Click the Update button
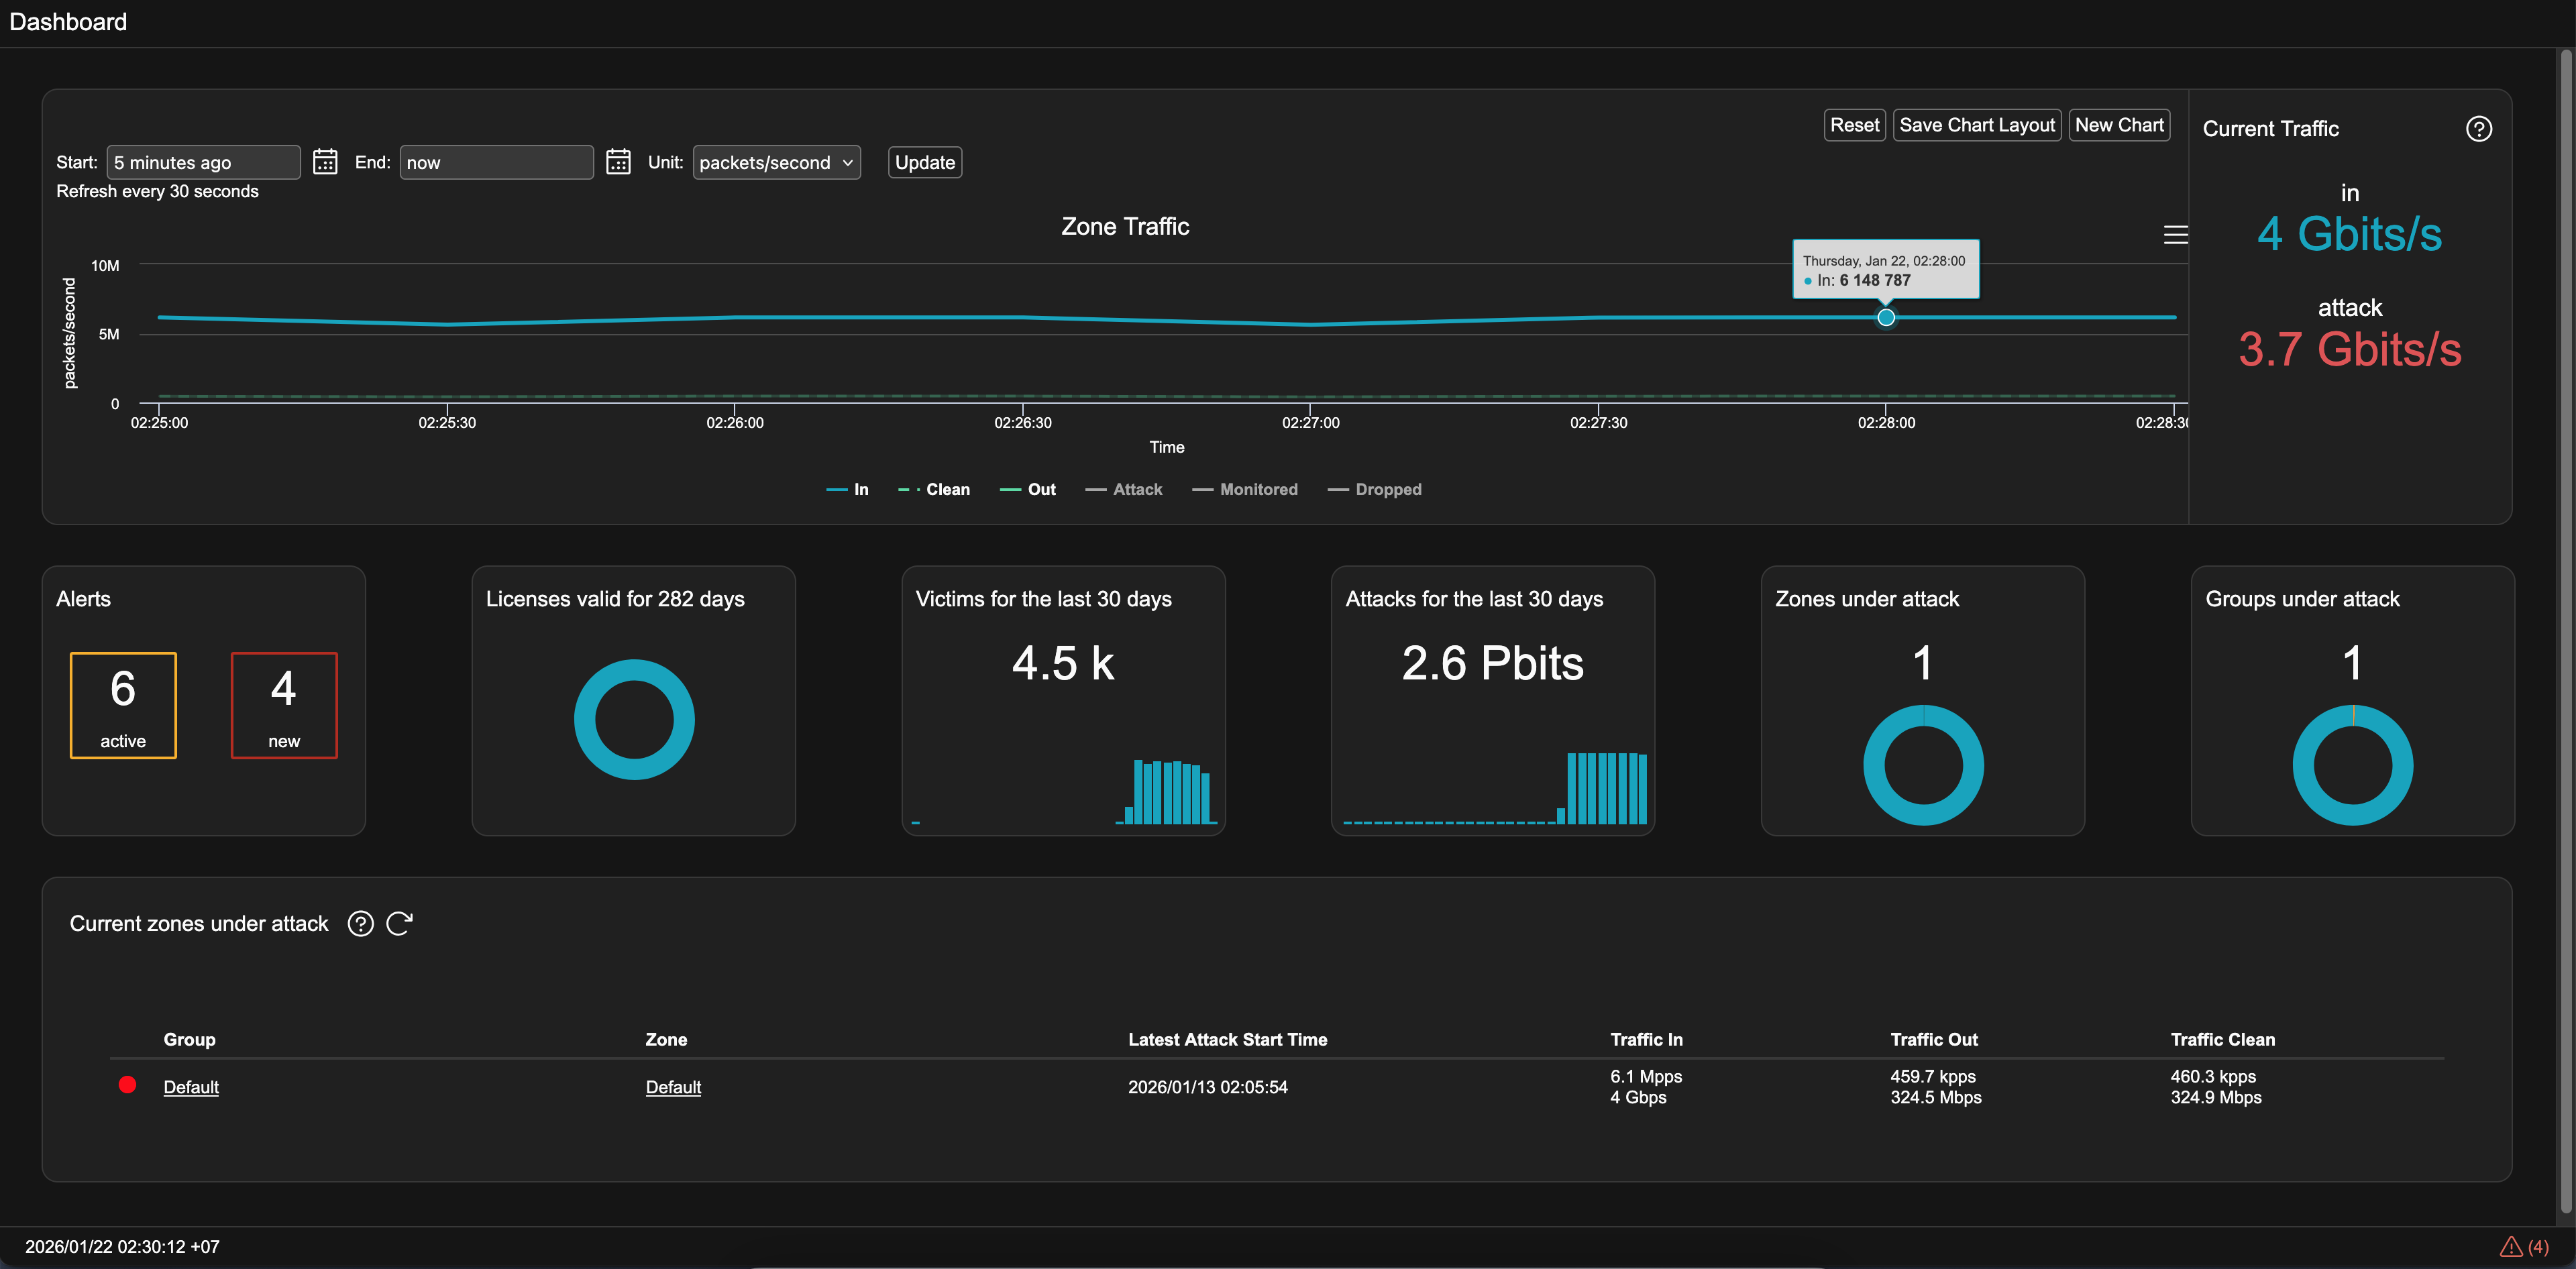This screenshot has height=1269, width=2576. [924, 162]
